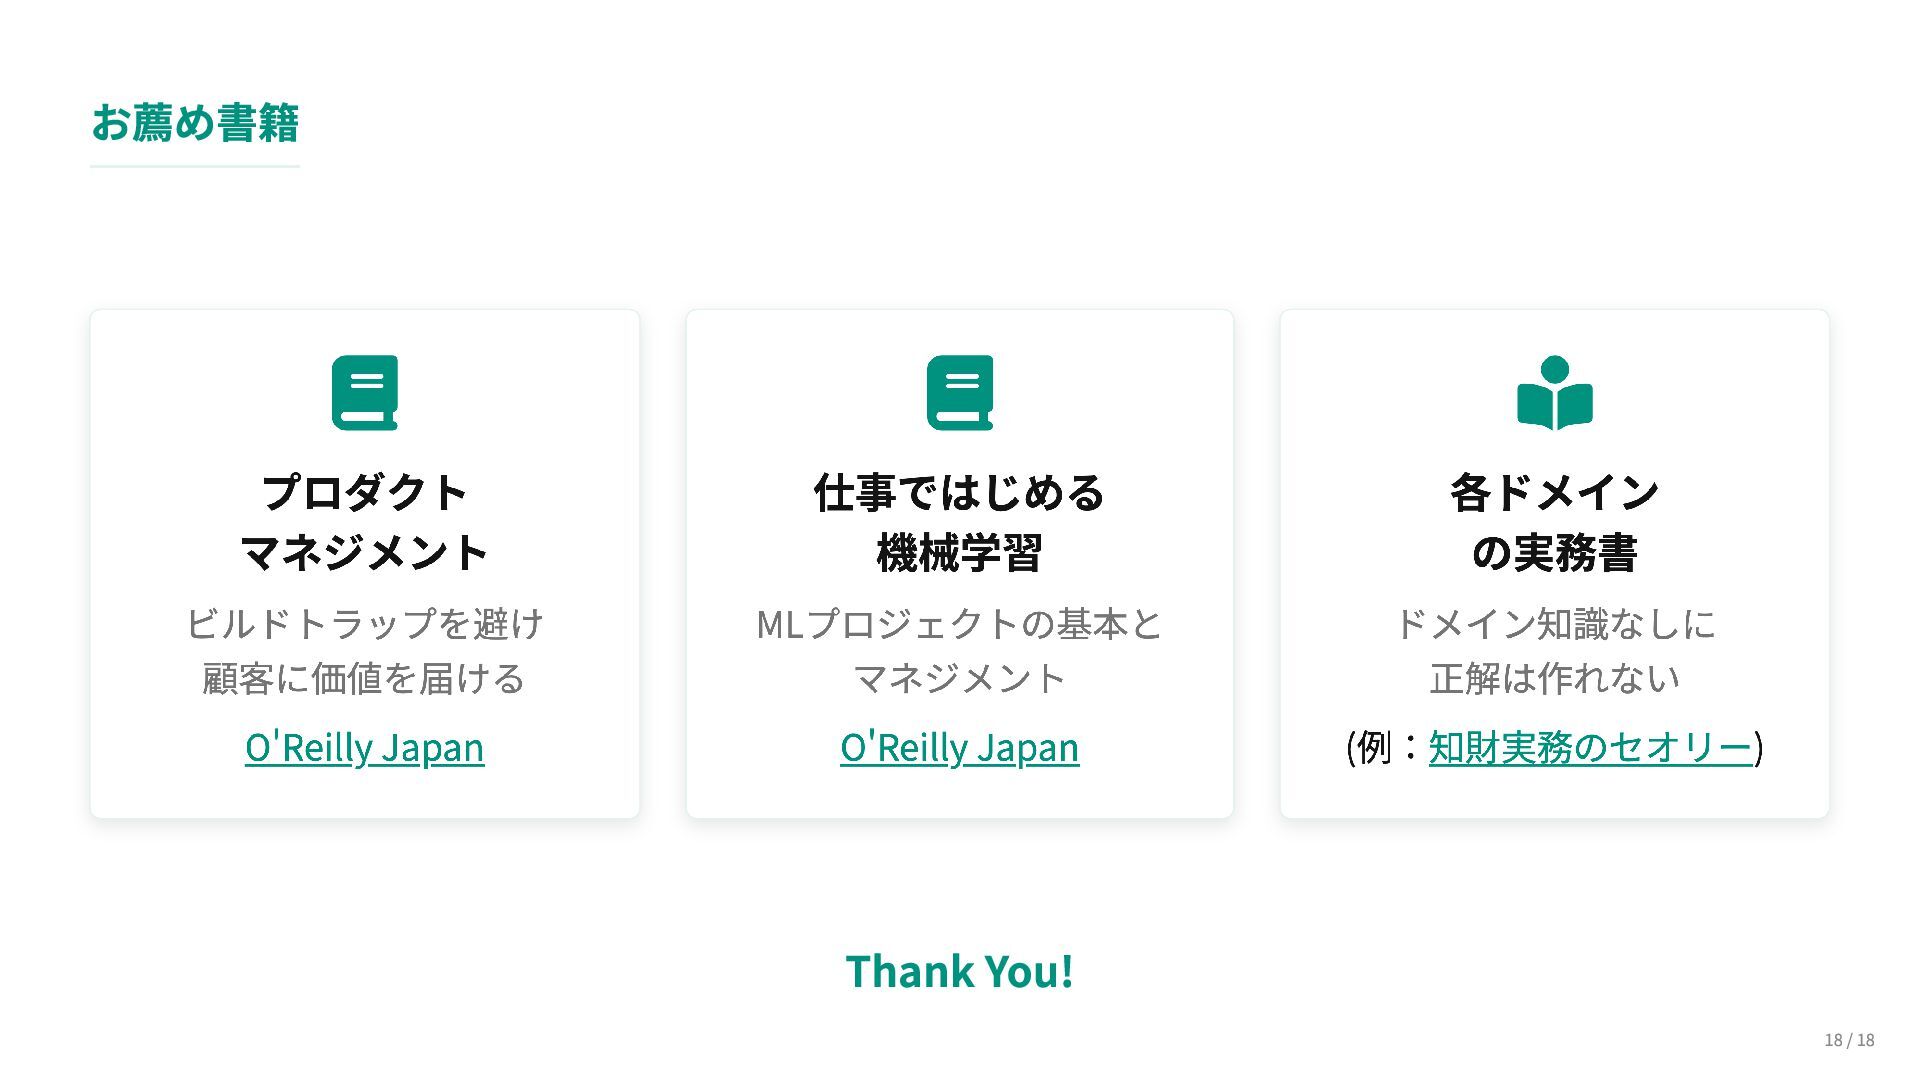Click the underline beneath お薦め書籍 title
1920x1080 pixels.
(x=195, y=166)
